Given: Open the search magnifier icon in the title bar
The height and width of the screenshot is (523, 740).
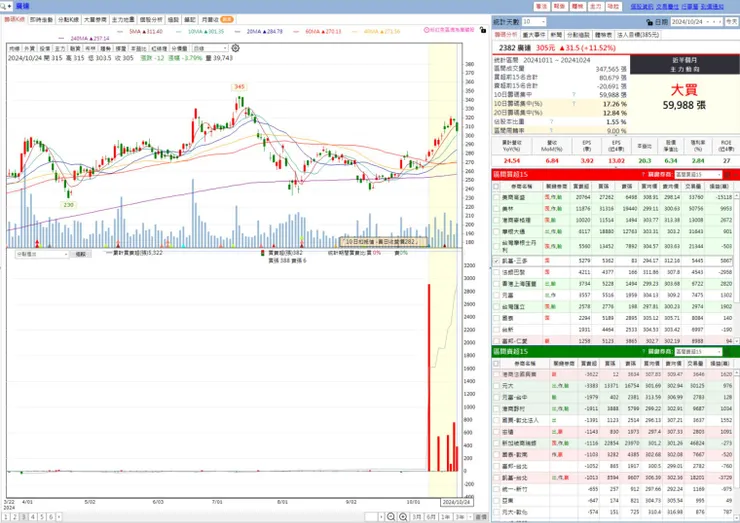Looking at the screenshot, I should coord(4,6).
